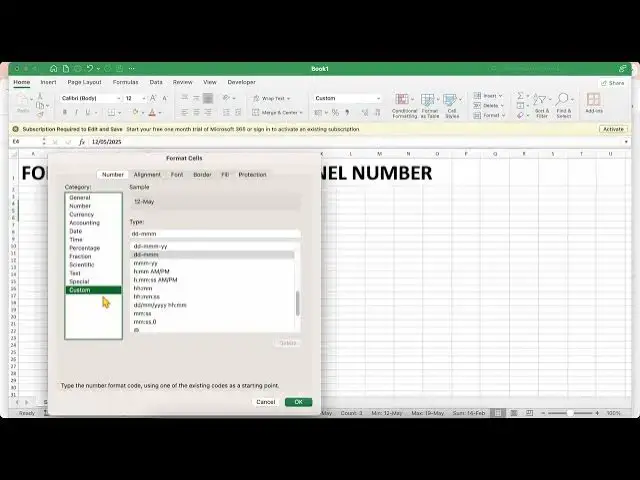Click the Undo arrow icon
640x480 pixels.
pyautogui.click(x=90, y=69)
